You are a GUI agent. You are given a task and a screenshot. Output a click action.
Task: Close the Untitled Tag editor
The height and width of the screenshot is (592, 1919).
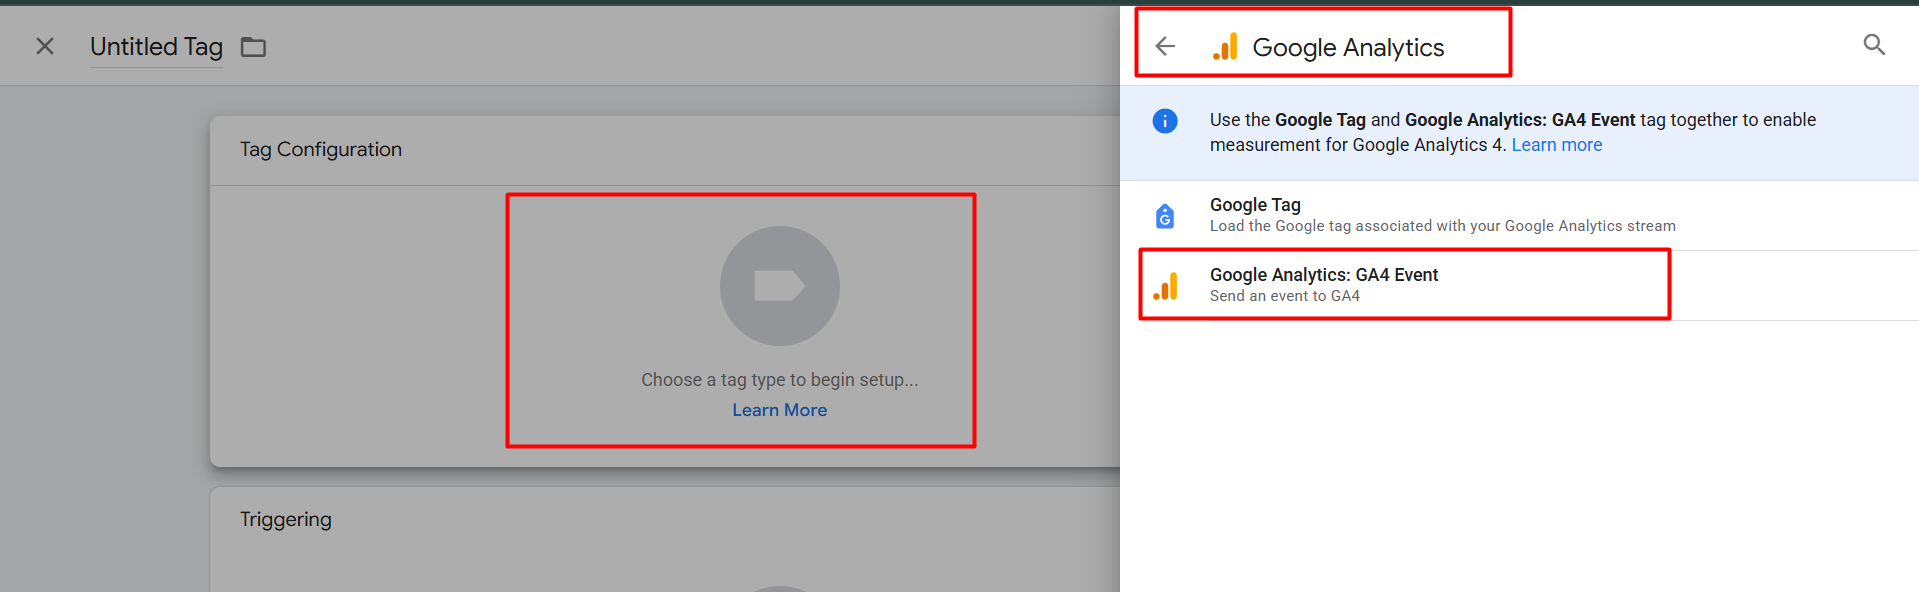(x=45, y=46)
